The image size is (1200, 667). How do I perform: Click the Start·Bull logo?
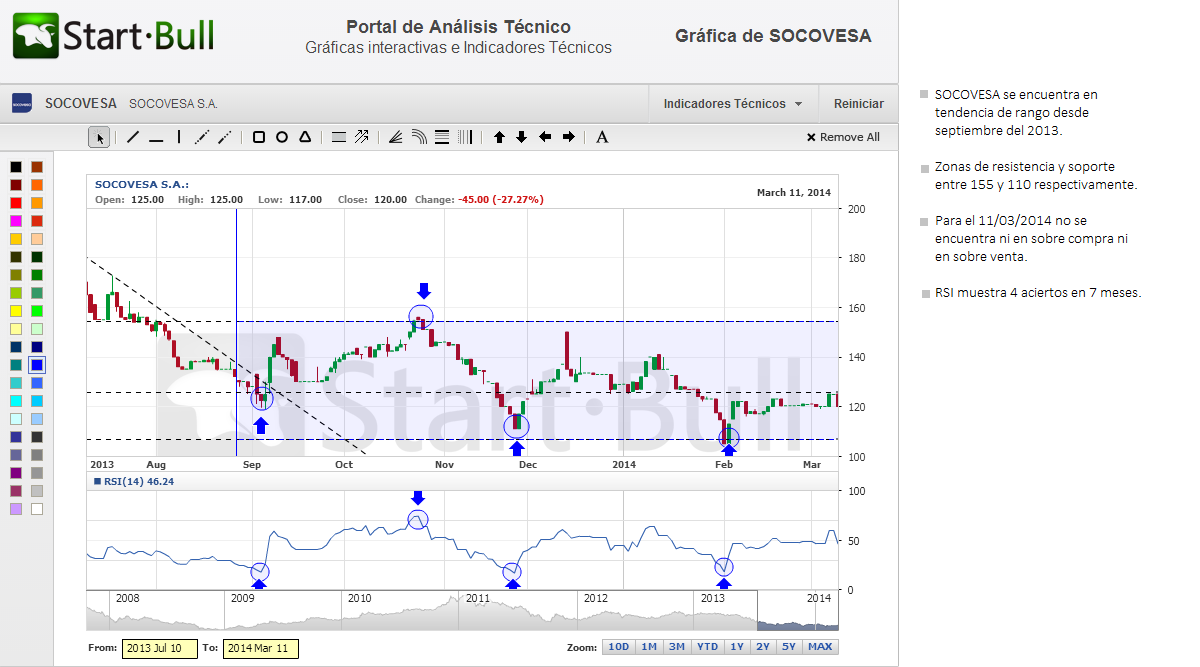(113, 36)
